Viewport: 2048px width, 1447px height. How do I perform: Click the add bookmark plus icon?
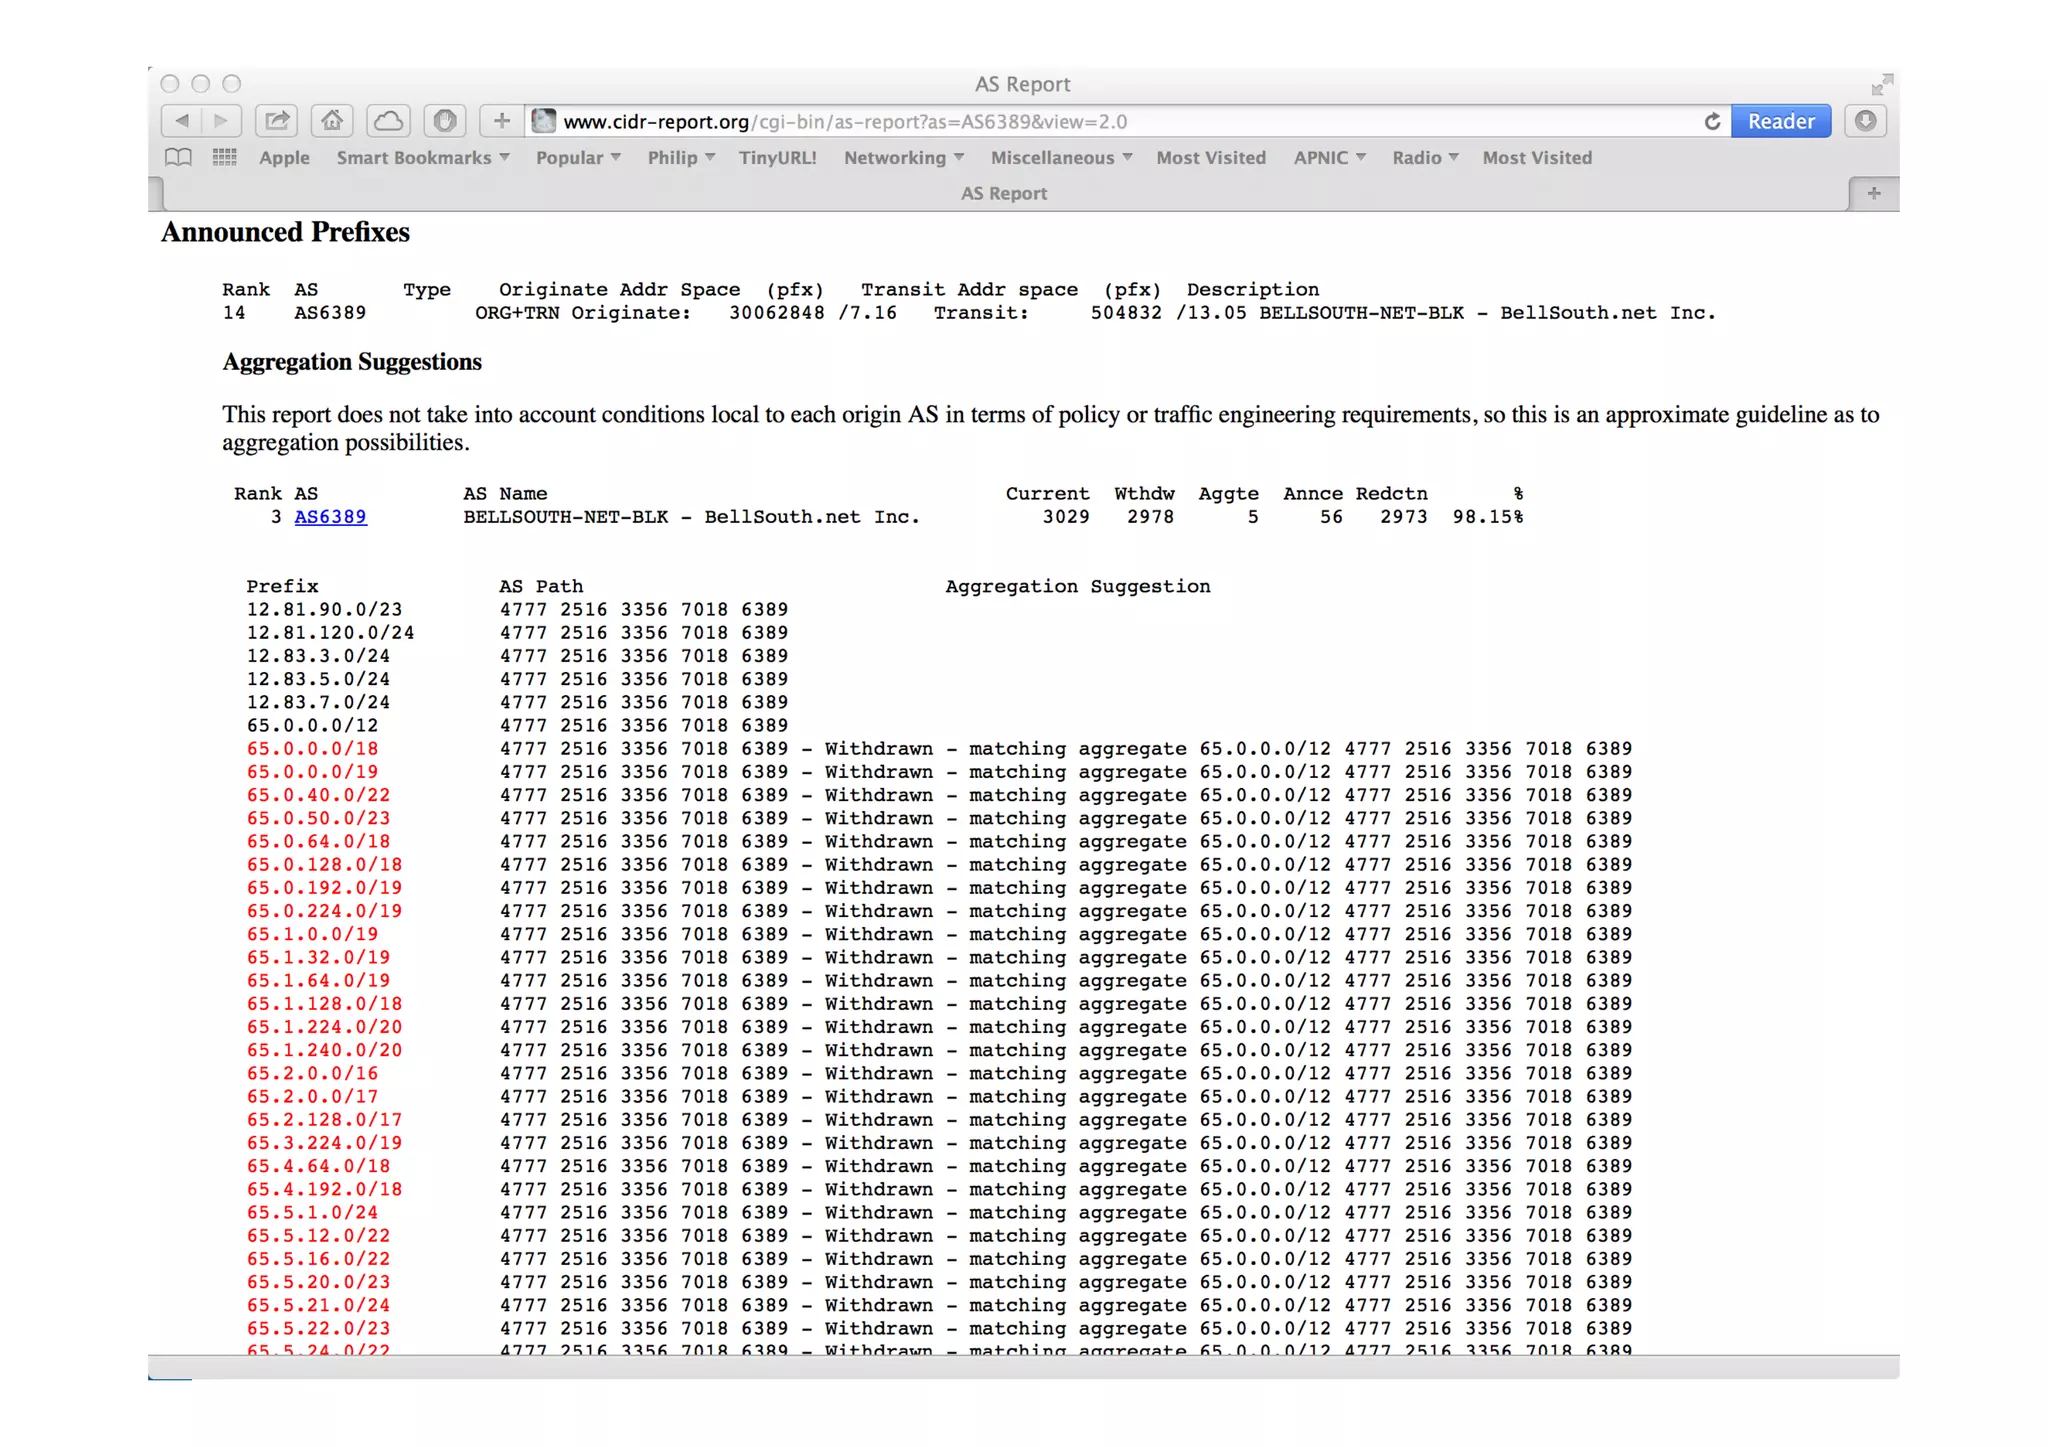(501, 121)
